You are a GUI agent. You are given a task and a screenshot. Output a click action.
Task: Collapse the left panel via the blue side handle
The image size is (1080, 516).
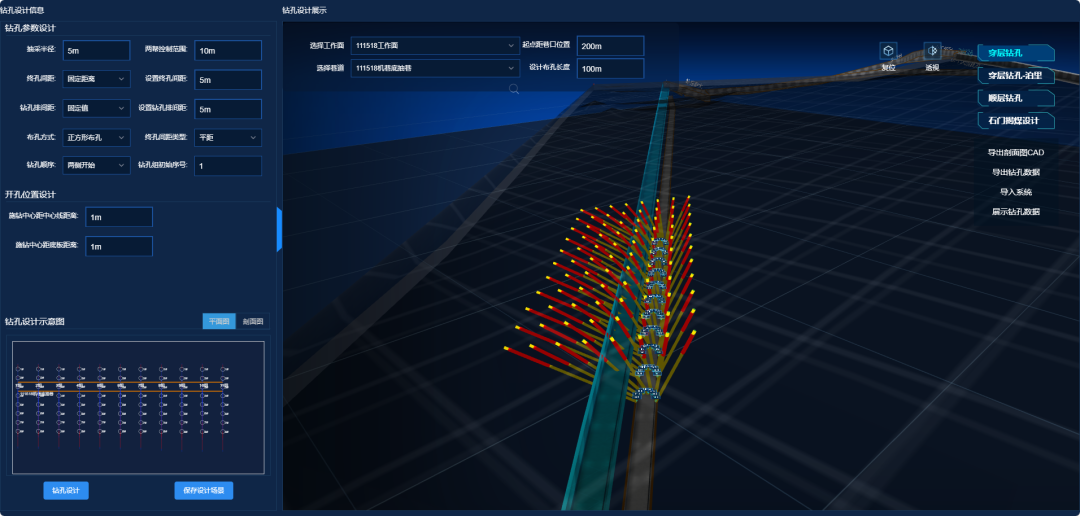280,229
